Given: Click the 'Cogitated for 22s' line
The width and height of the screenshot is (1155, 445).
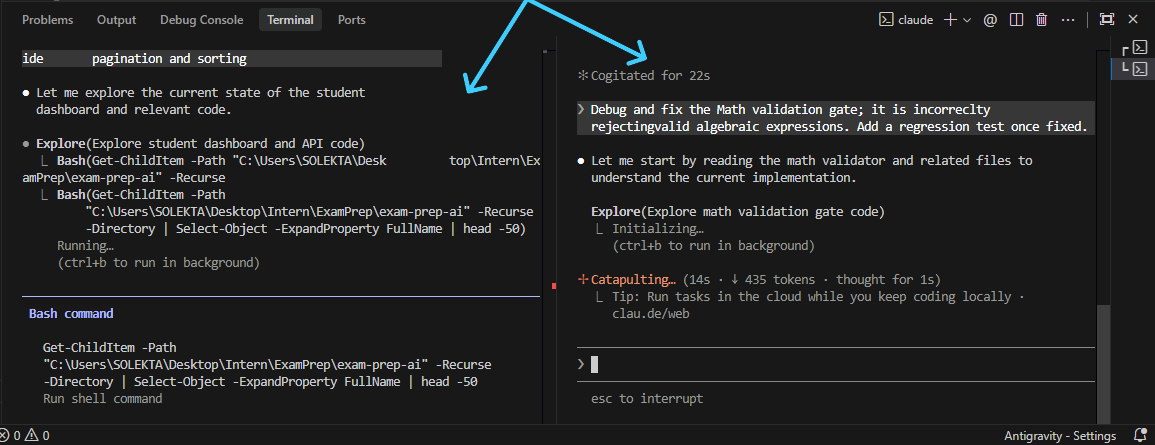Looking at the screenshot, I should 644,75.
